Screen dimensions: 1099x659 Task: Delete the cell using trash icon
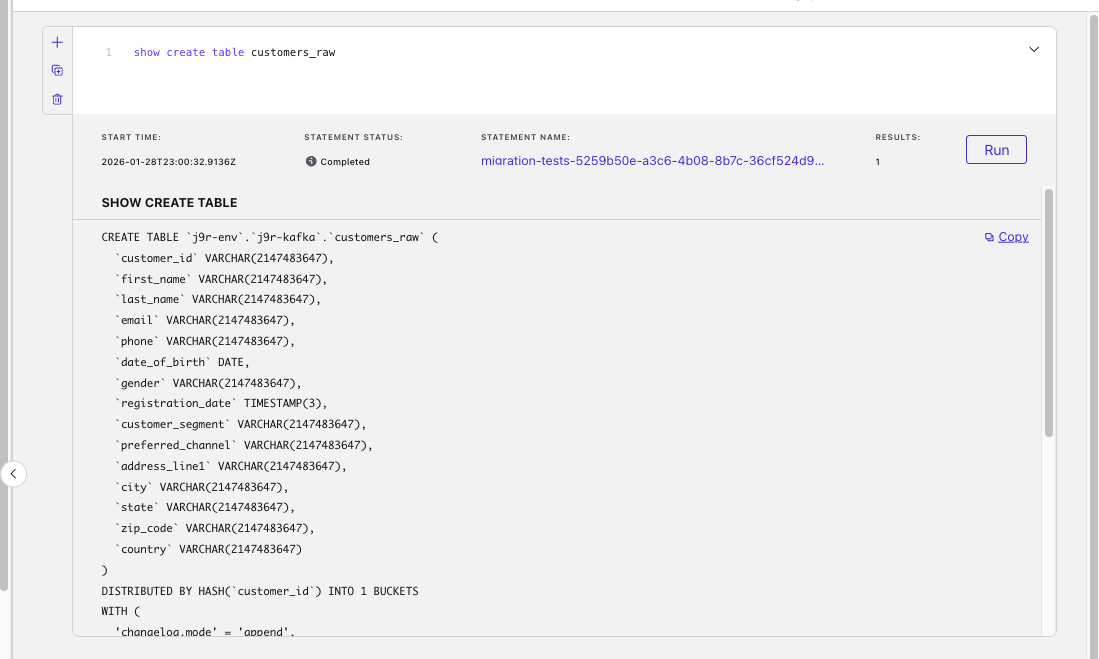click(57, 99)
